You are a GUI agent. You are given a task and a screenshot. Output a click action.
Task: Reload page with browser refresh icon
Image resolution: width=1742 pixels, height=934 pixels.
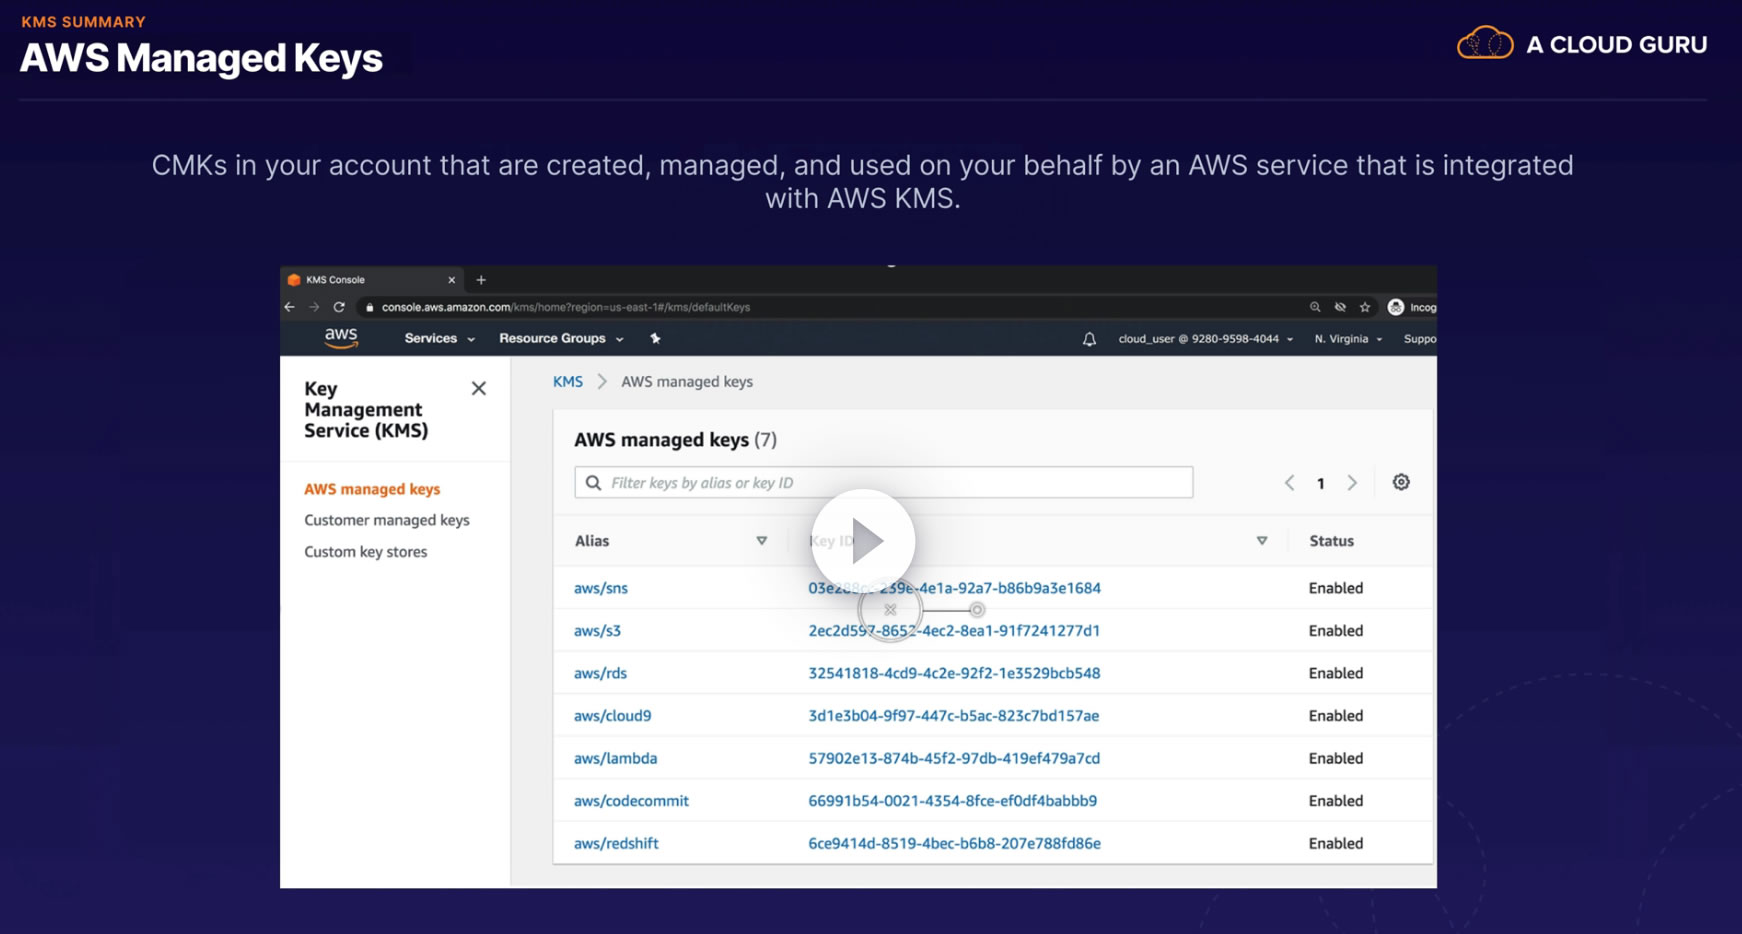click(339, 307)
